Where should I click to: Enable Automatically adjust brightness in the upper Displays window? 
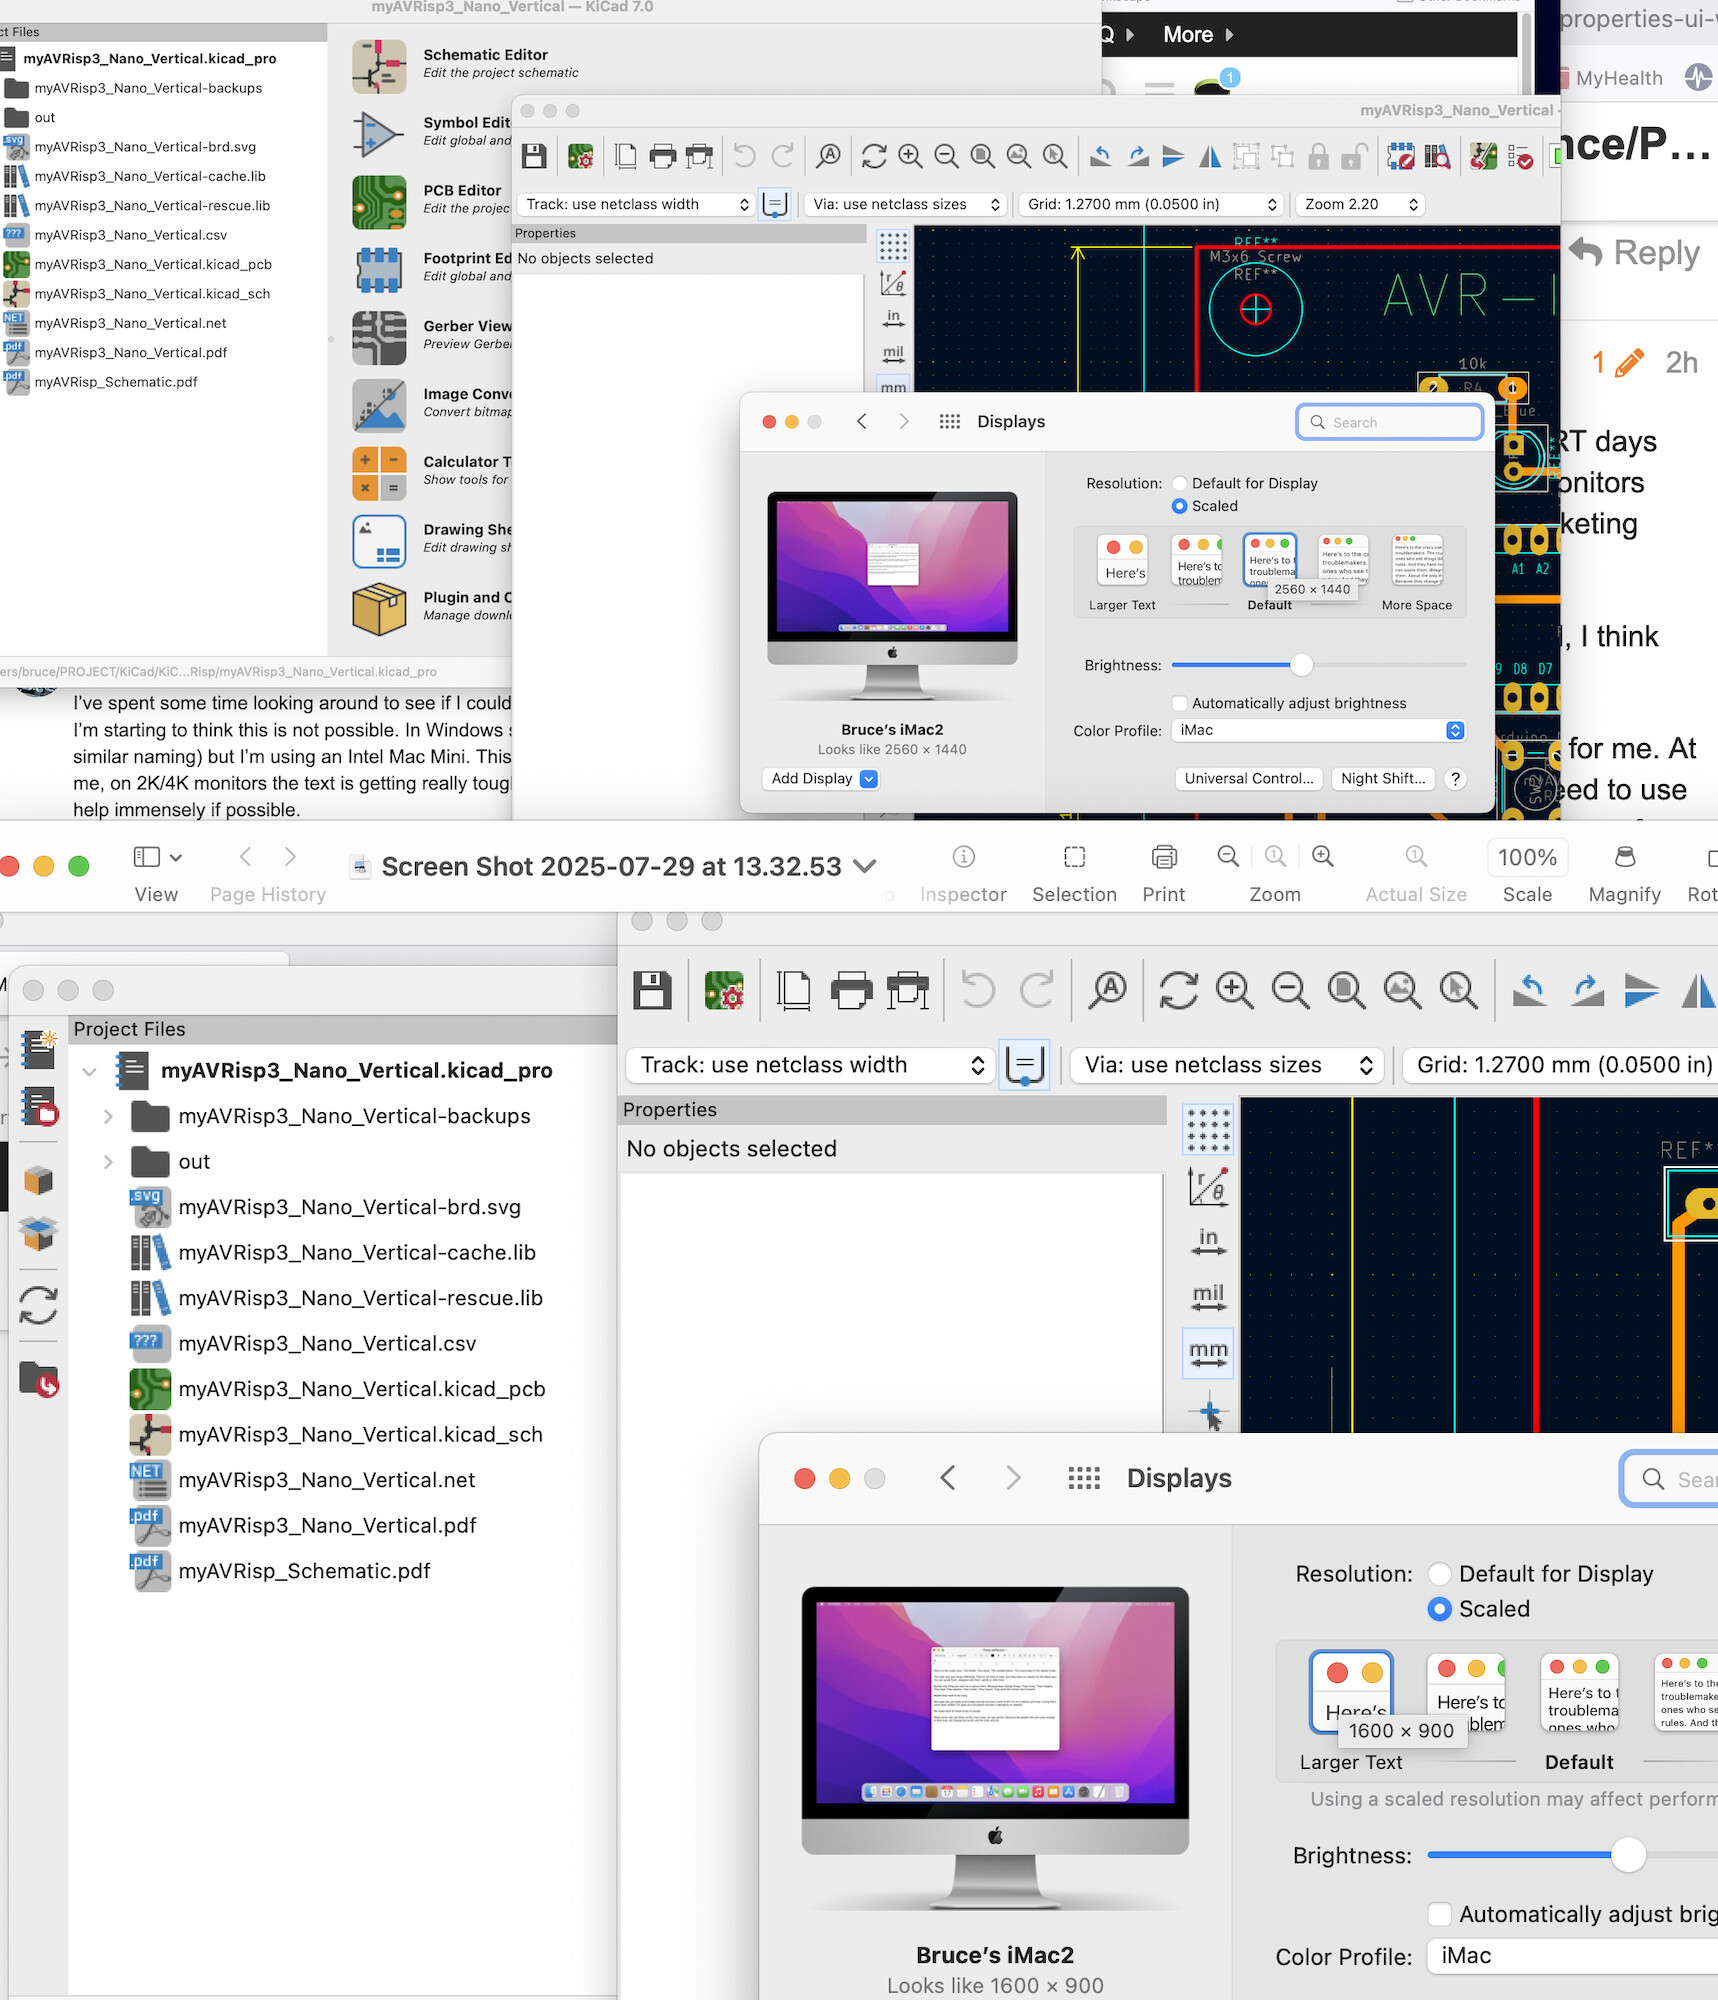1180,704
